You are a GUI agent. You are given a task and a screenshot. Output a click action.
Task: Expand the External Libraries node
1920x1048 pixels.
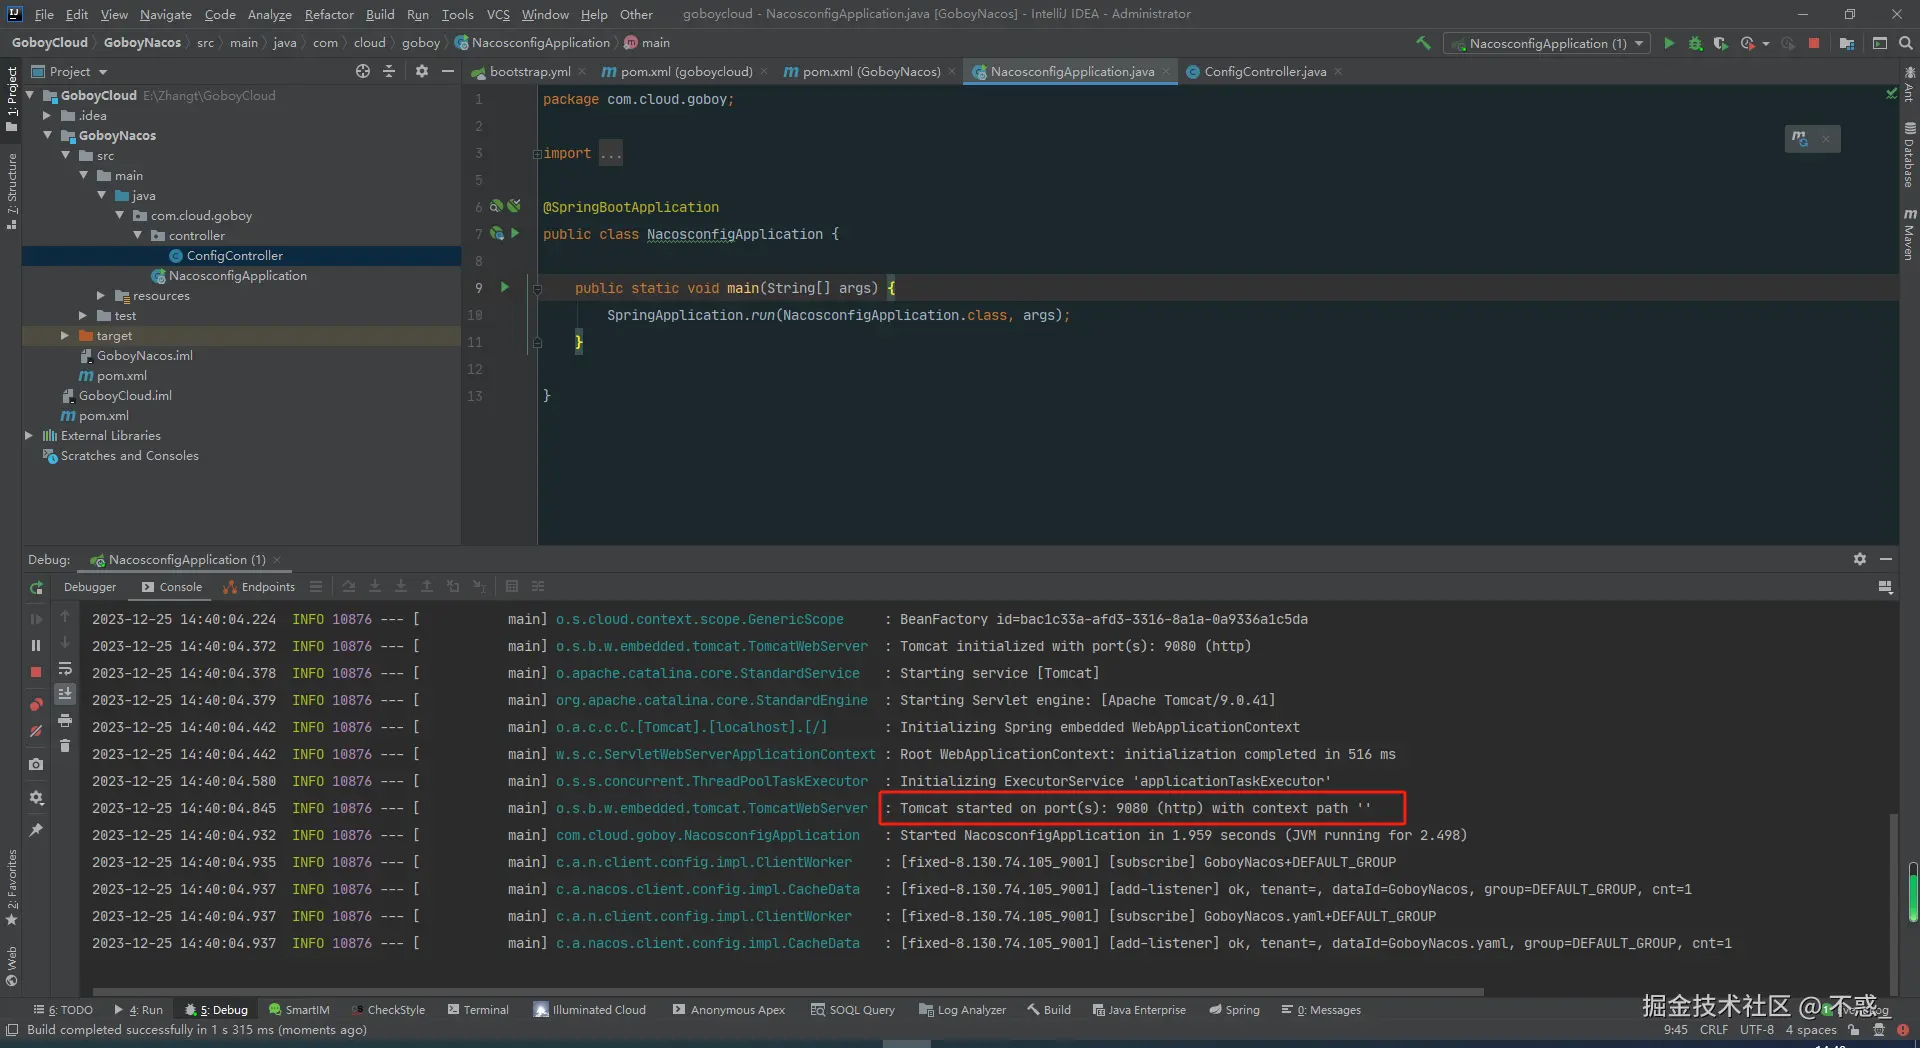coord(29,436)
